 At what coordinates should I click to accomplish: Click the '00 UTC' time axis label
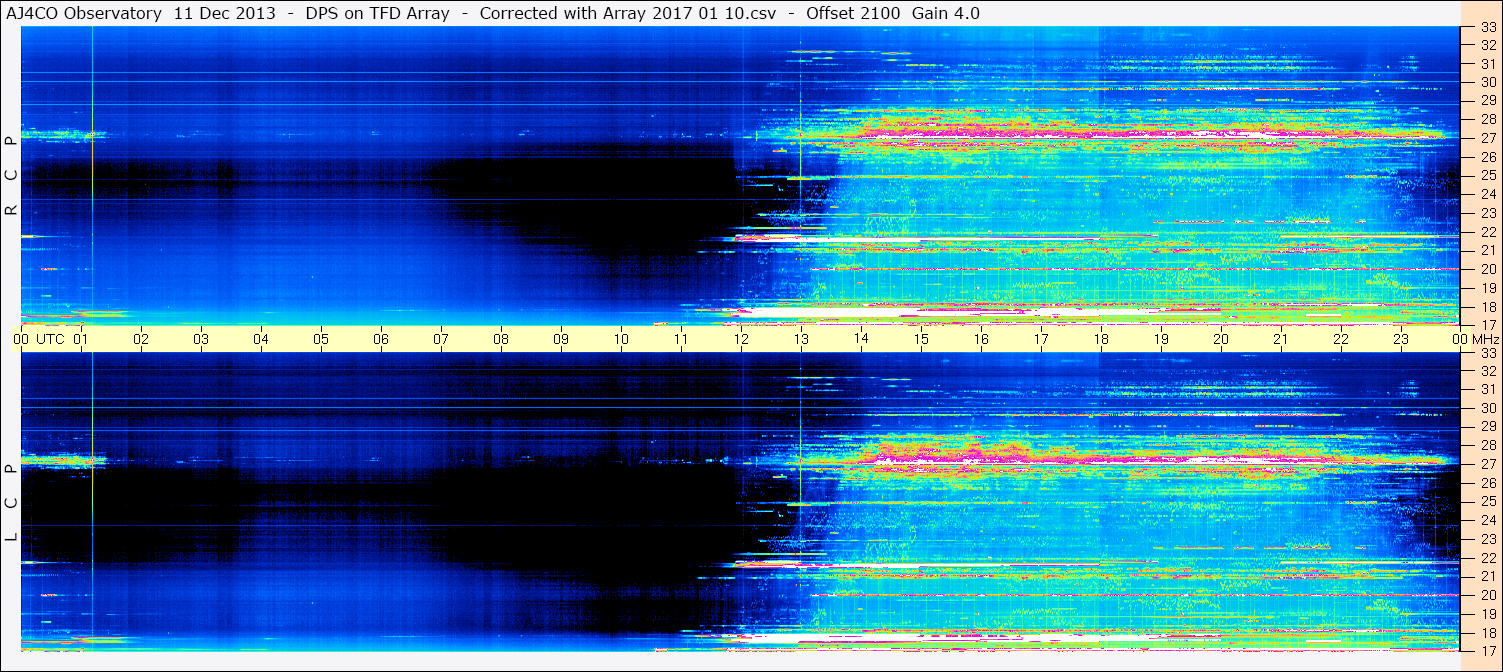pos(39,339)
